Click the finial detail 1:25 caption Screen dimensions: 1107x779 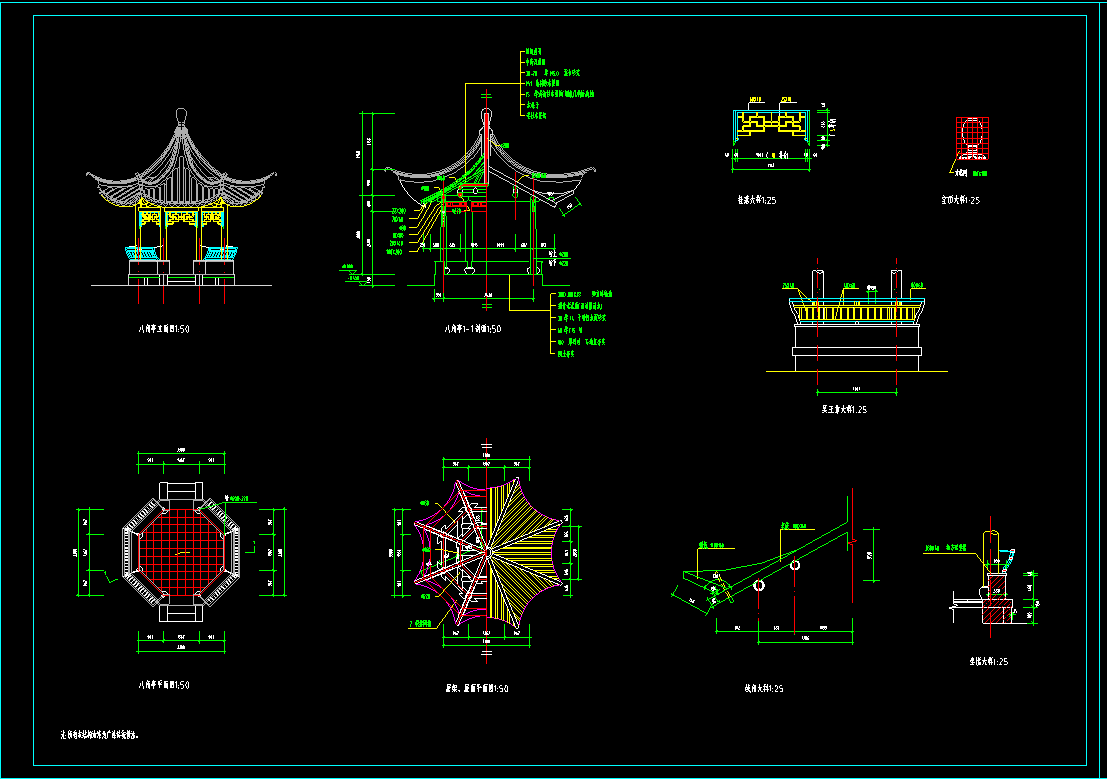click(x=960, y=200)
